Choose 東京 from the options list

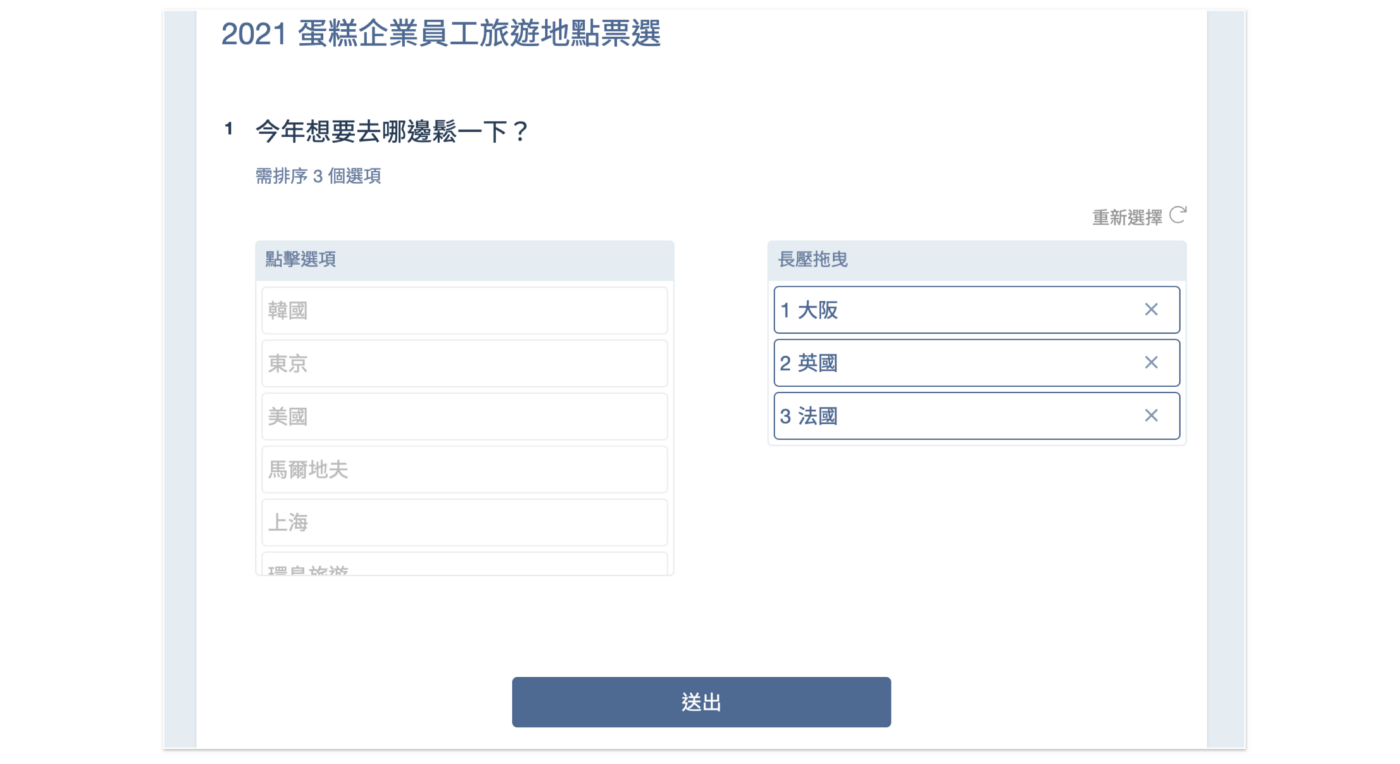(x=464, y=364)
